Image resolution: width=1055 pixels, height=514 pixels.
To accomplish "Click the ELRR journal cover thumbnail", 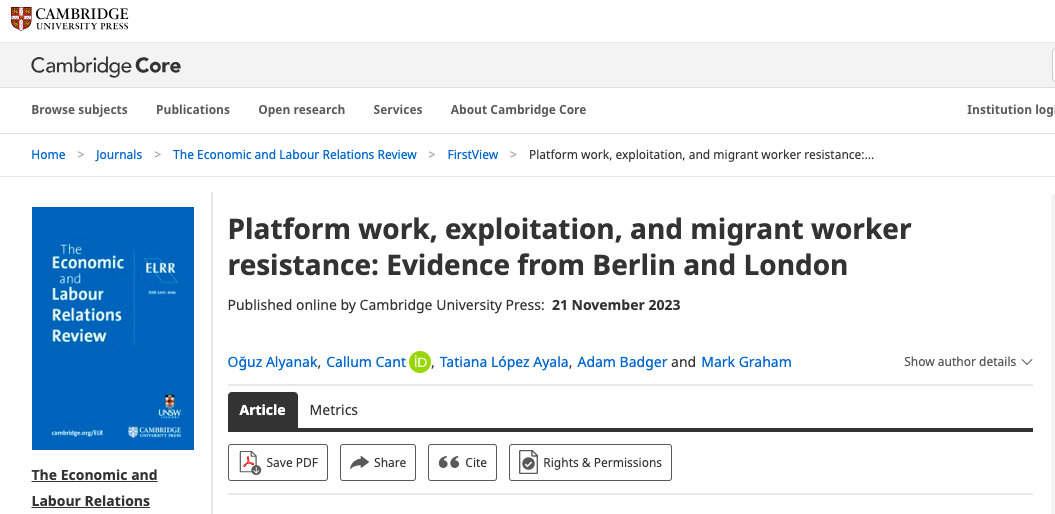I will click(x=113, y=328).
